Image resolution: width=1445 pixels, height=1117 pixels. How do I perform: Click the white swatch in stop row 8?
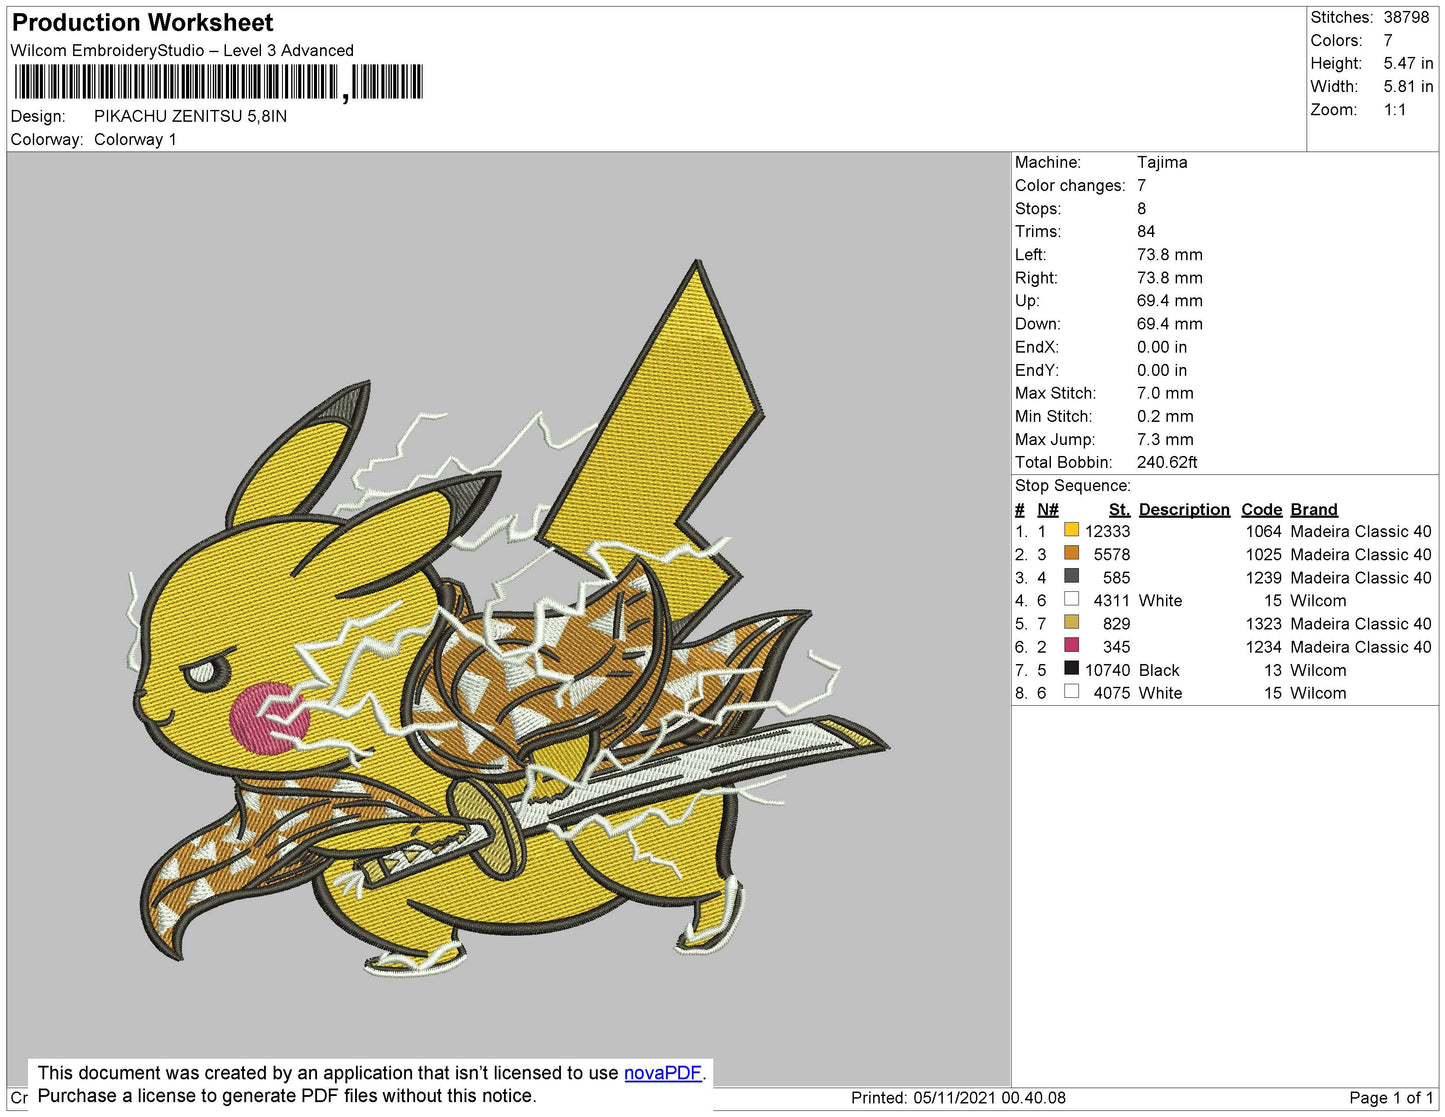coord(1071,691)
